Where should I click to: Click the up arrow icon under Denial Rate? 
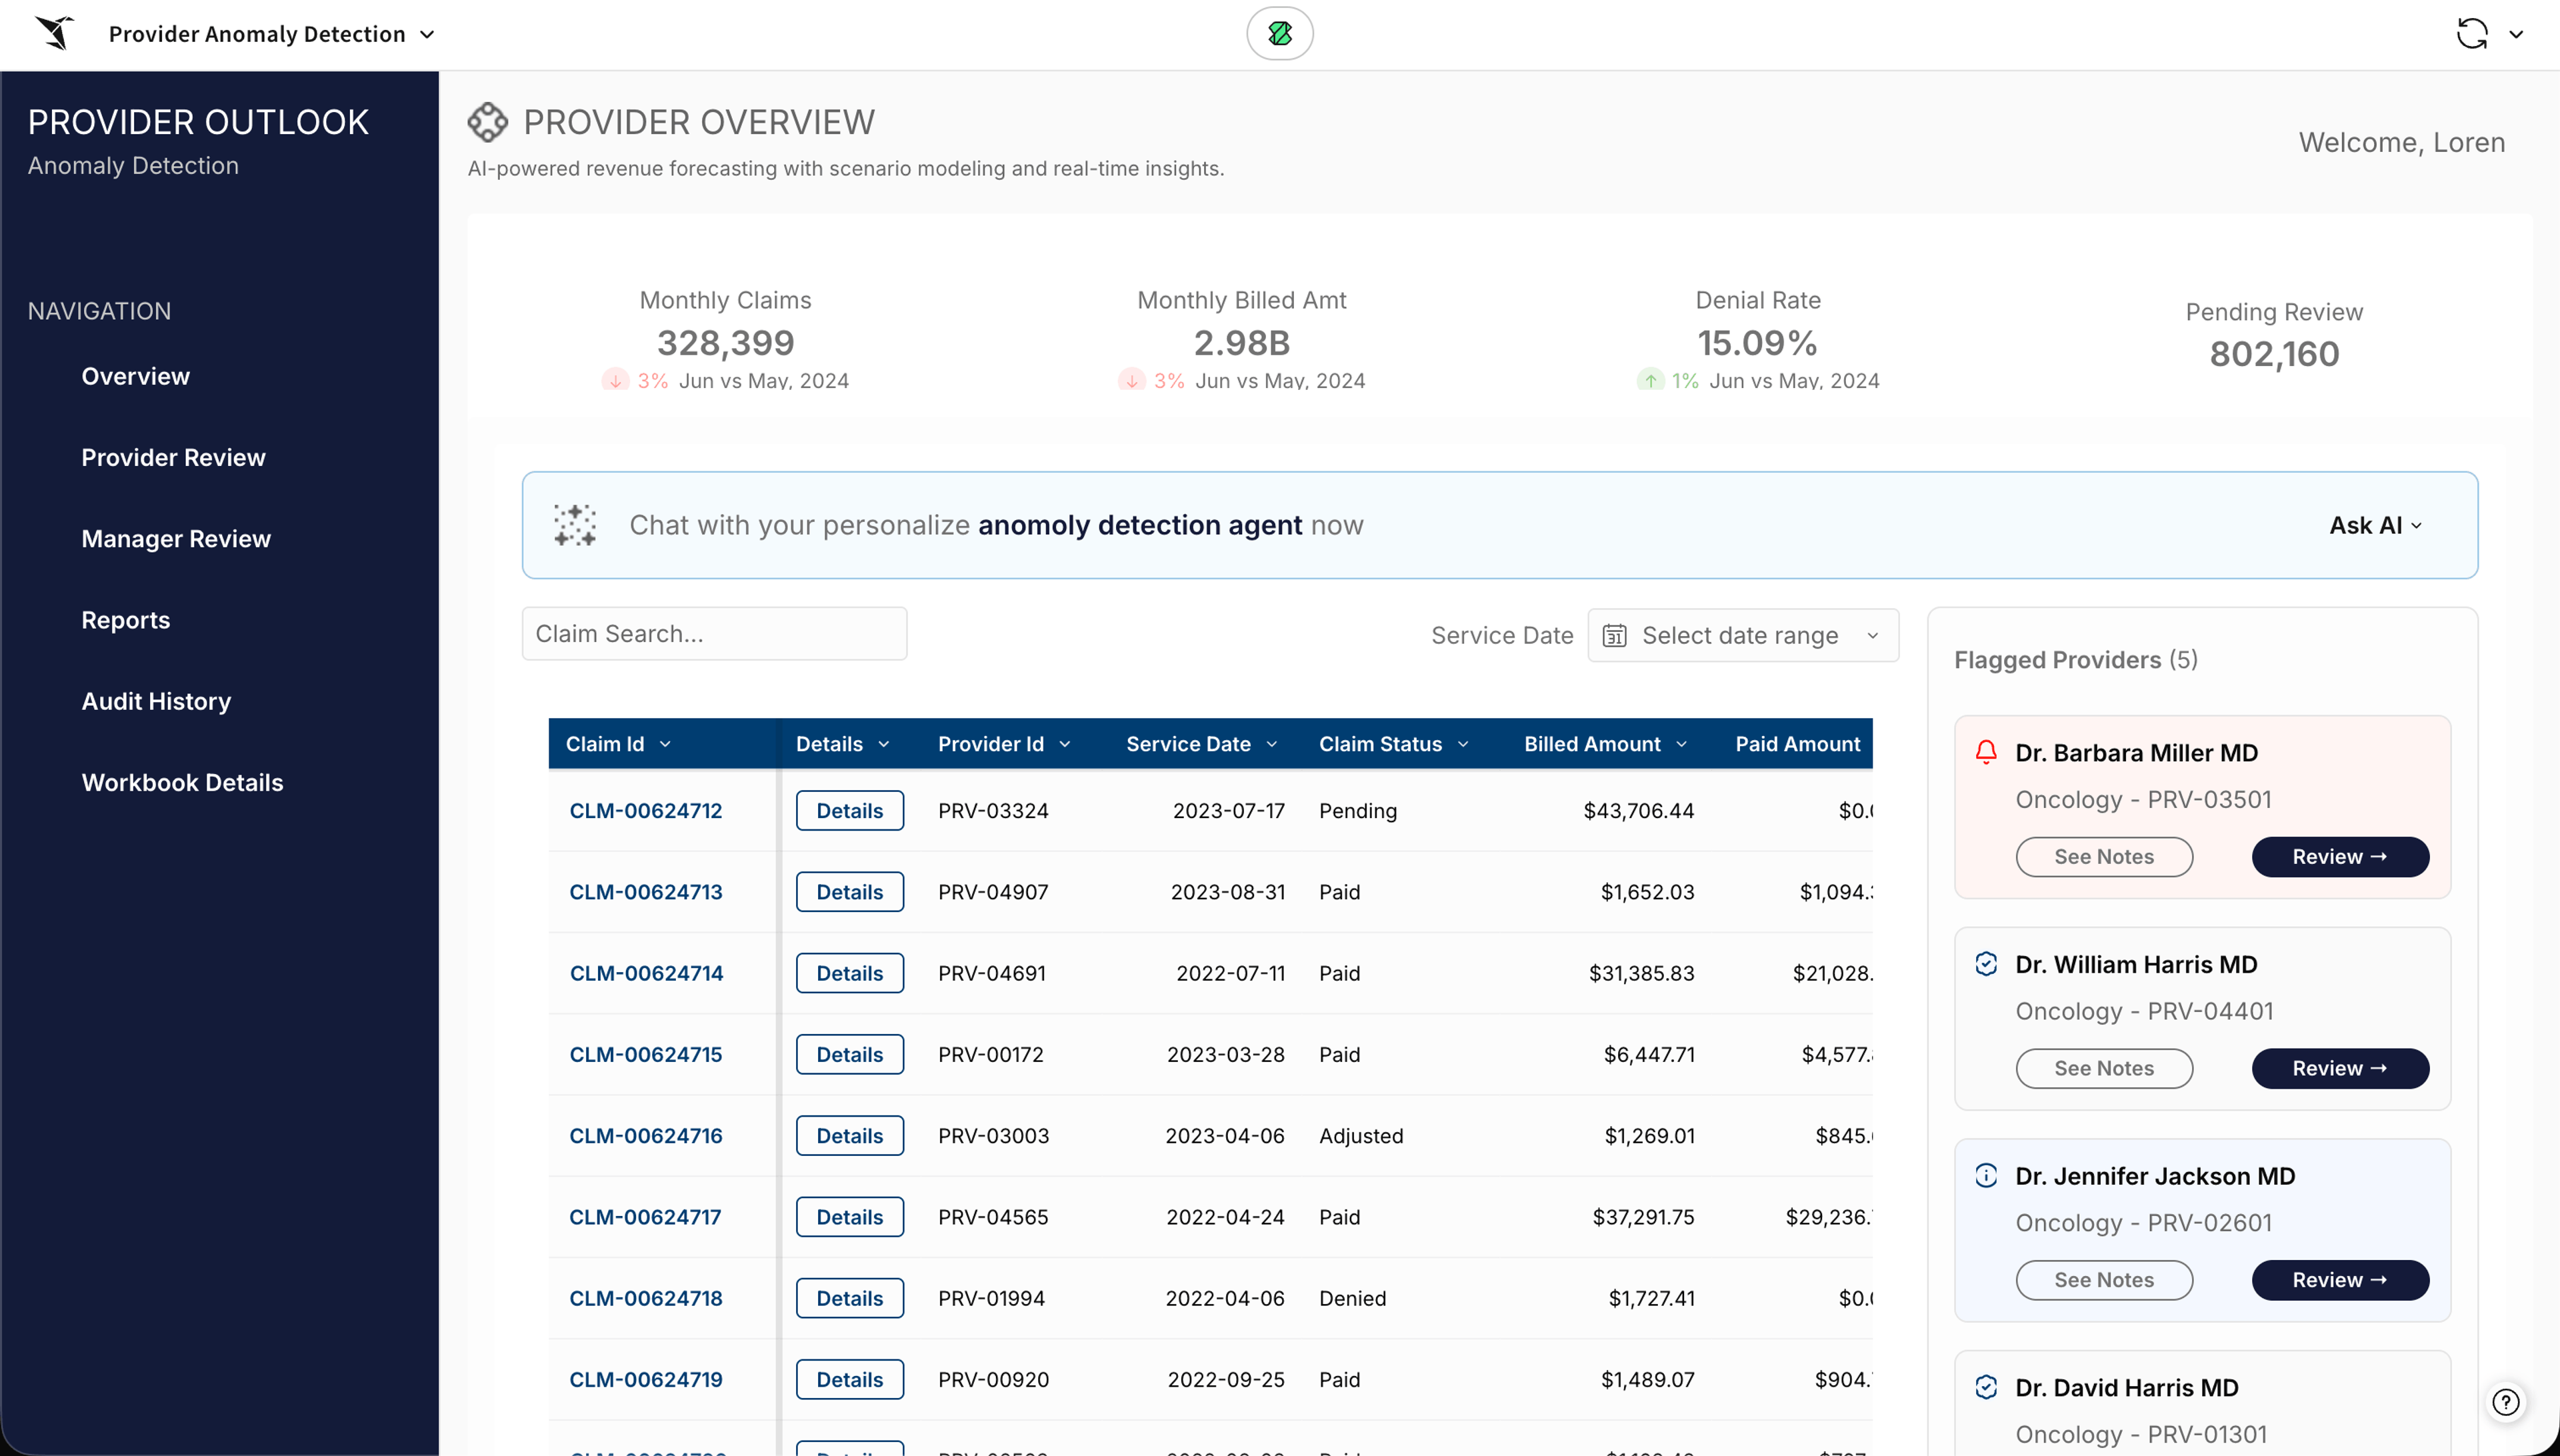tap(1650, 381)
